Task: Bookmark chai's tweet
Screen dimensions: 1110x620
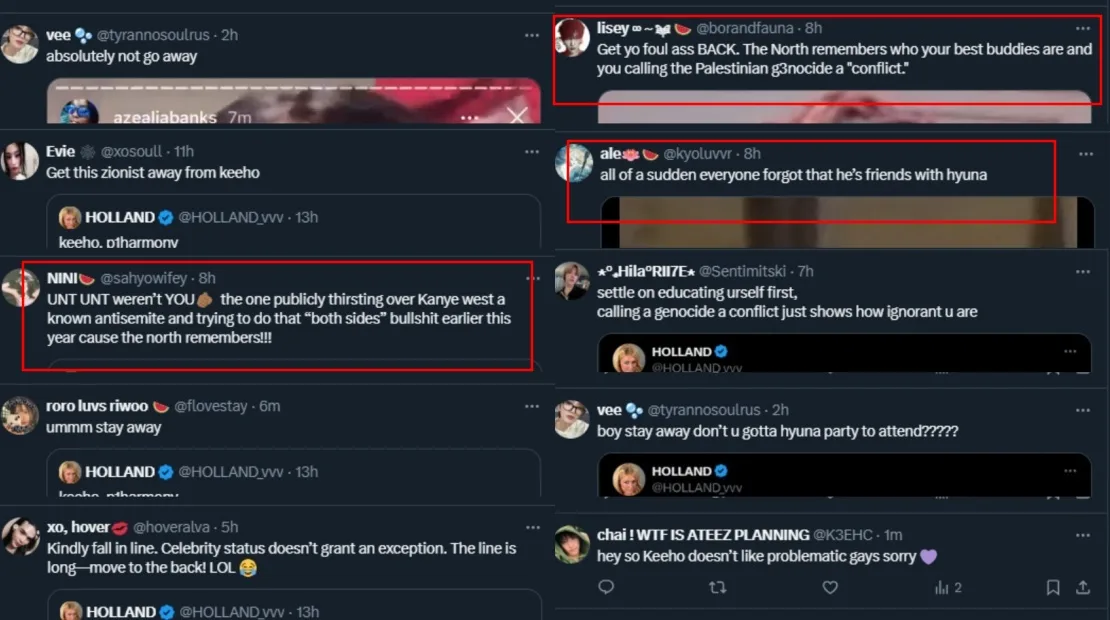Action: tap(1052, 588)
